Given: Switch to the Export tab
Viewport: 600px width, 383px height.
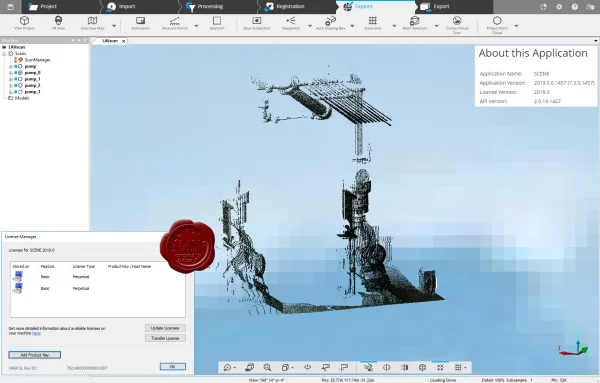Looking at the screenshot, I should pos(455,7).
